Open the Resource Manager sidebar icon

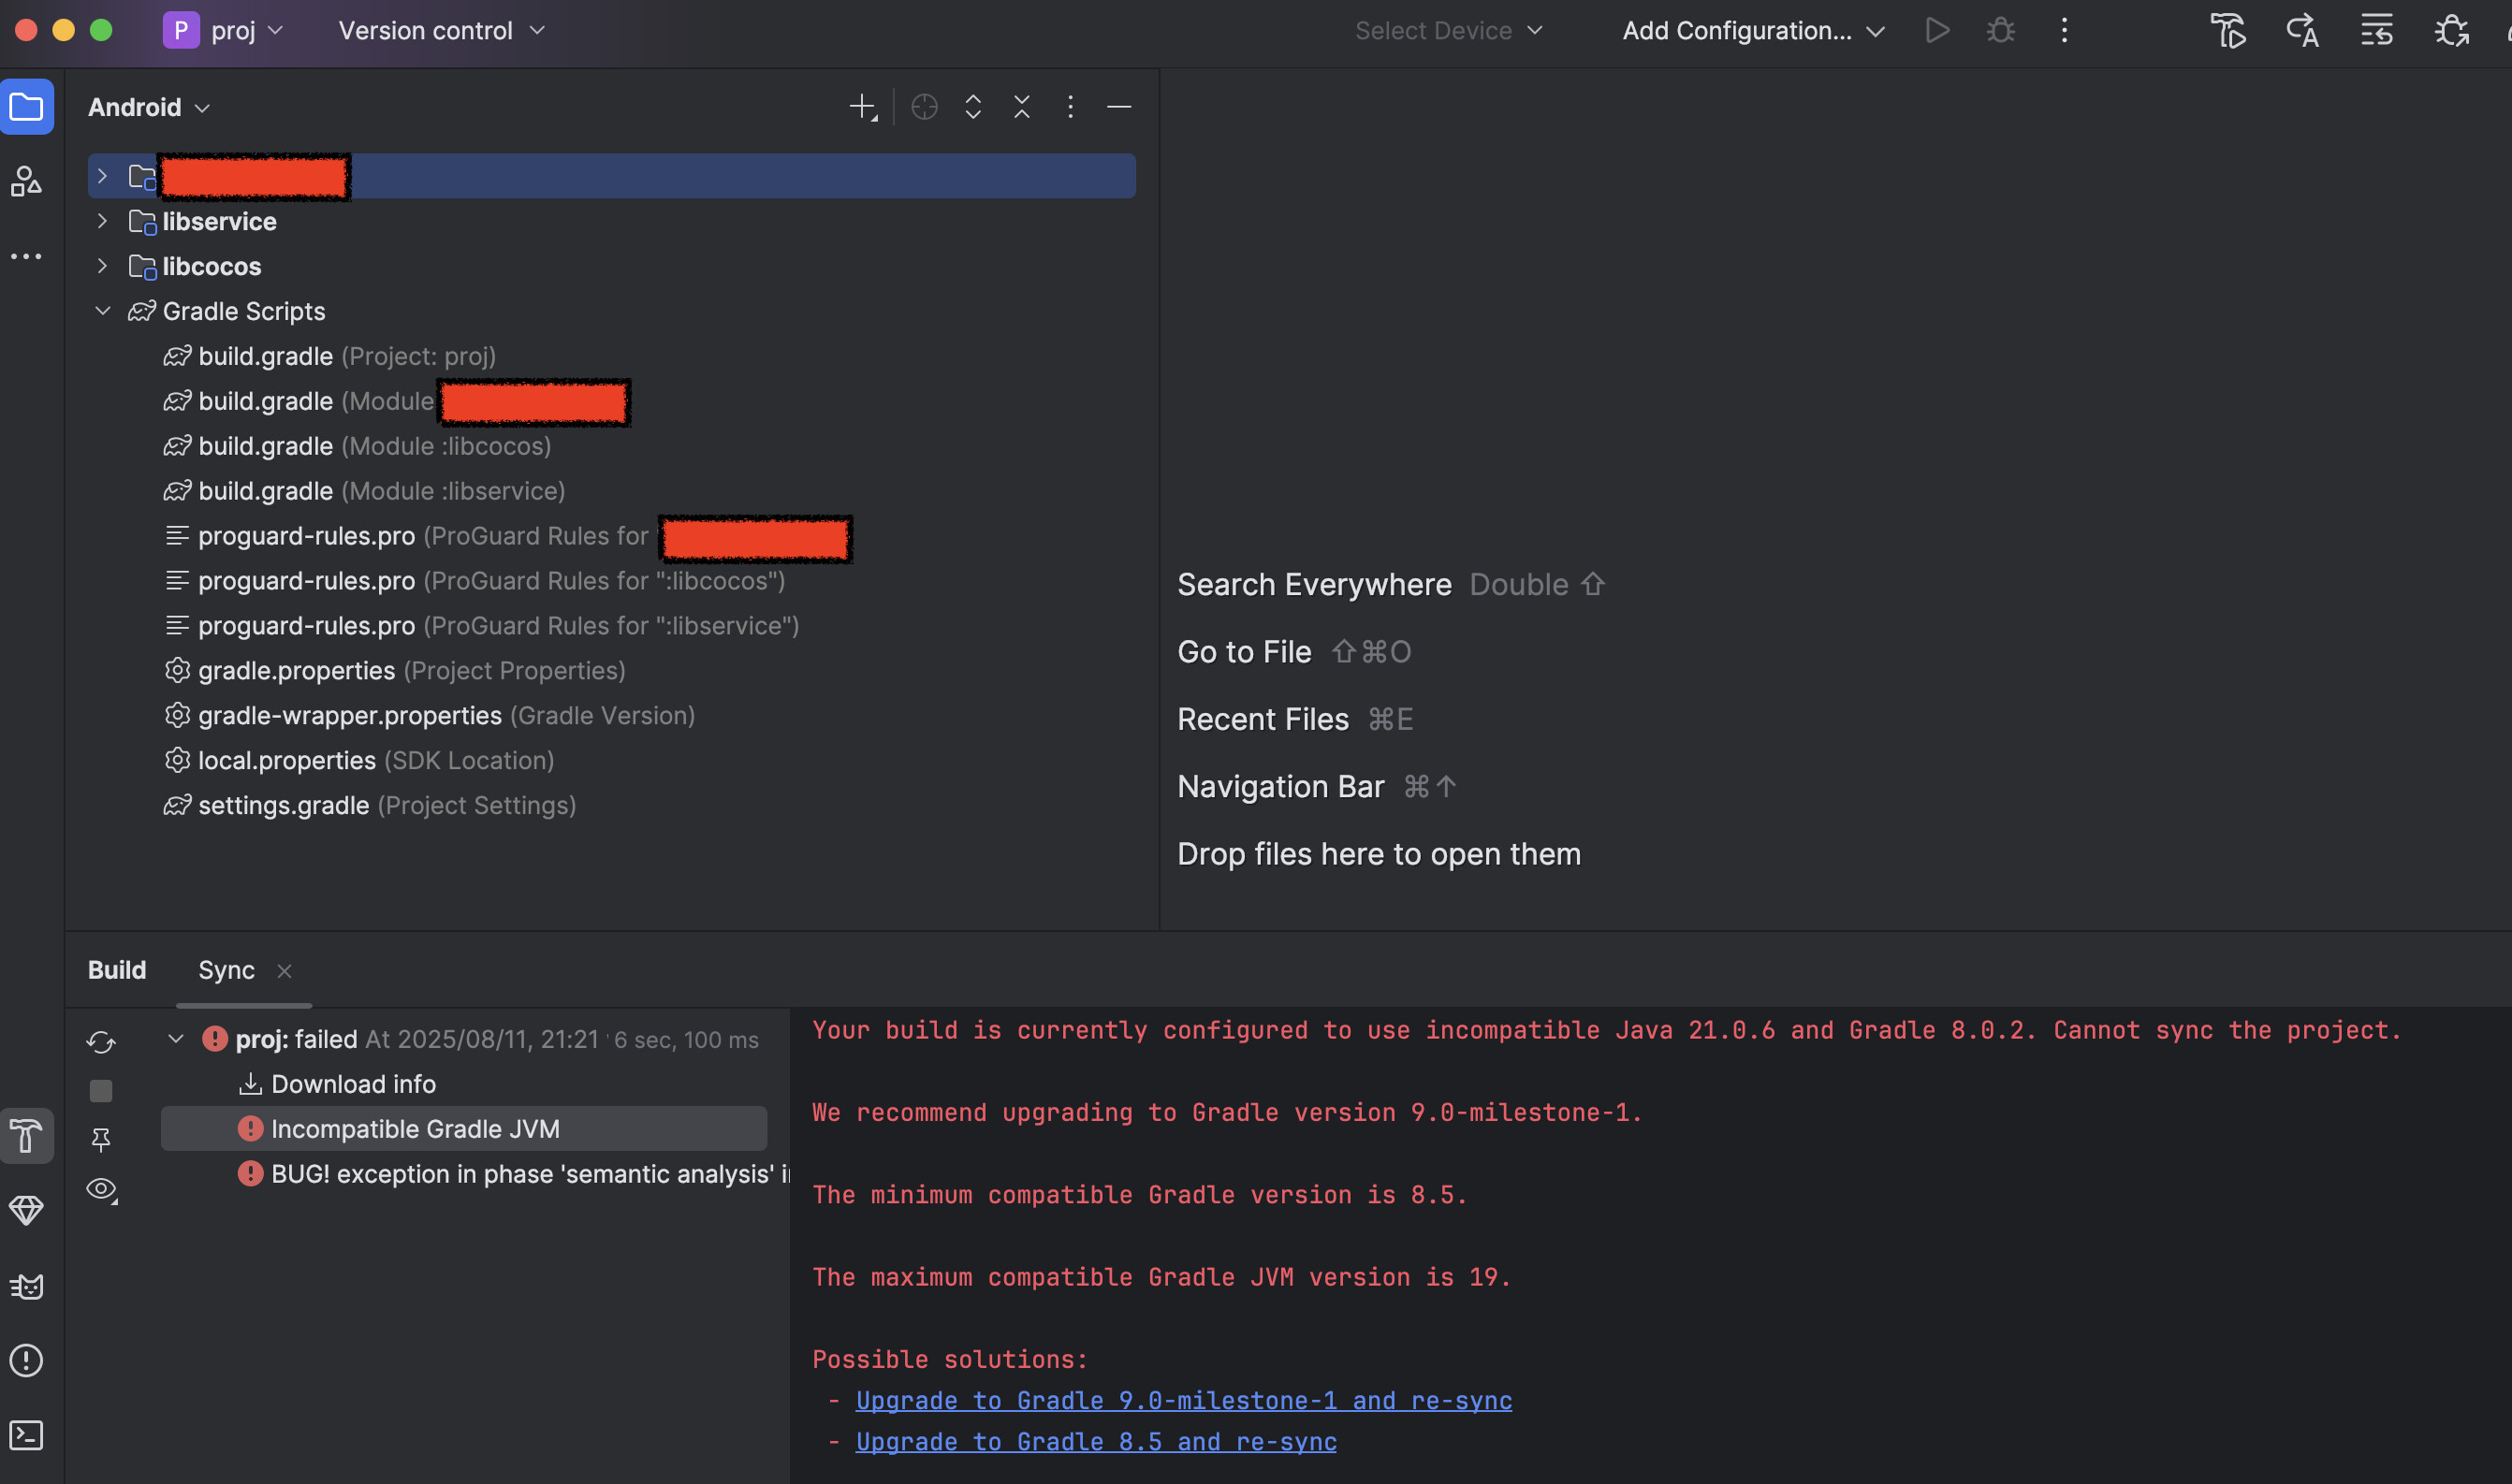click(x=27, y=181)
